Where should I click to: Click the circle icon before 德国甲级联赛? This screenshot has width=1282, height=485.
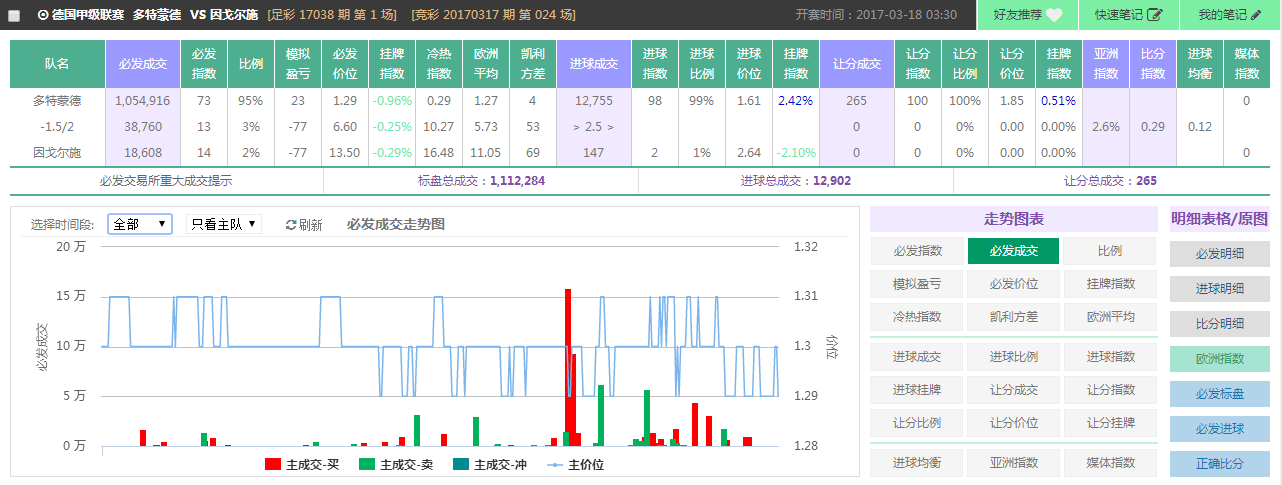[x=42, y=15]
